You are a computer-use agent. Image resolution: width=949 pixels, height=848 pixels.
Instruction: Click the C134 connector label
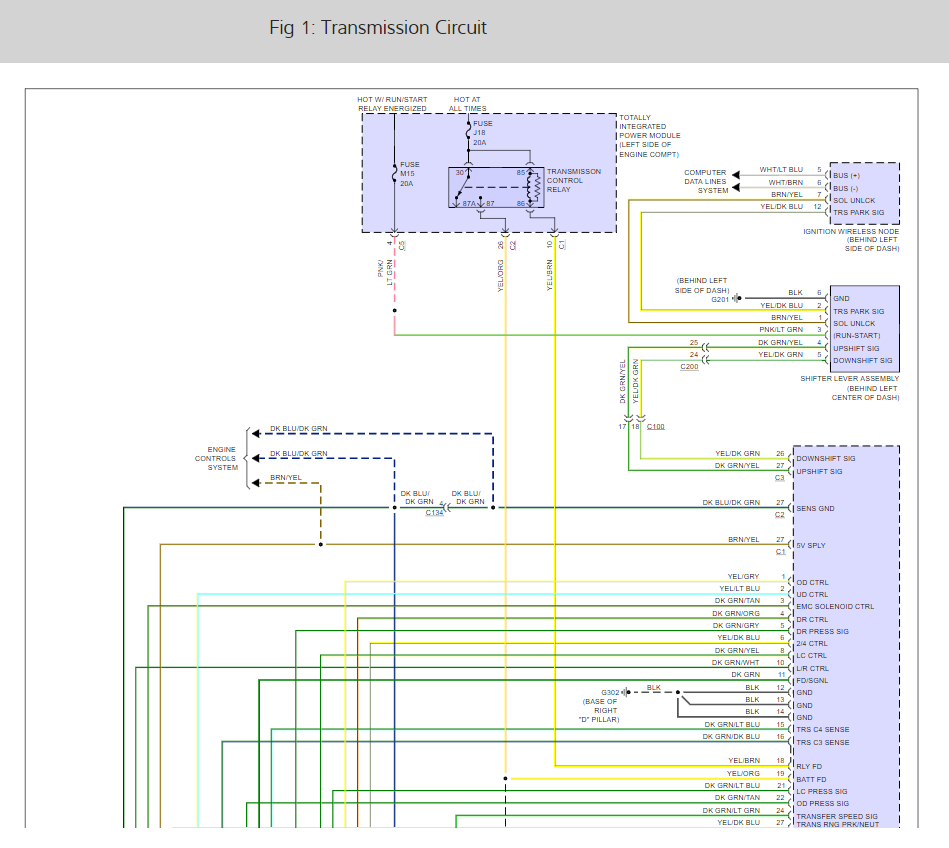[x=434, y=513]
